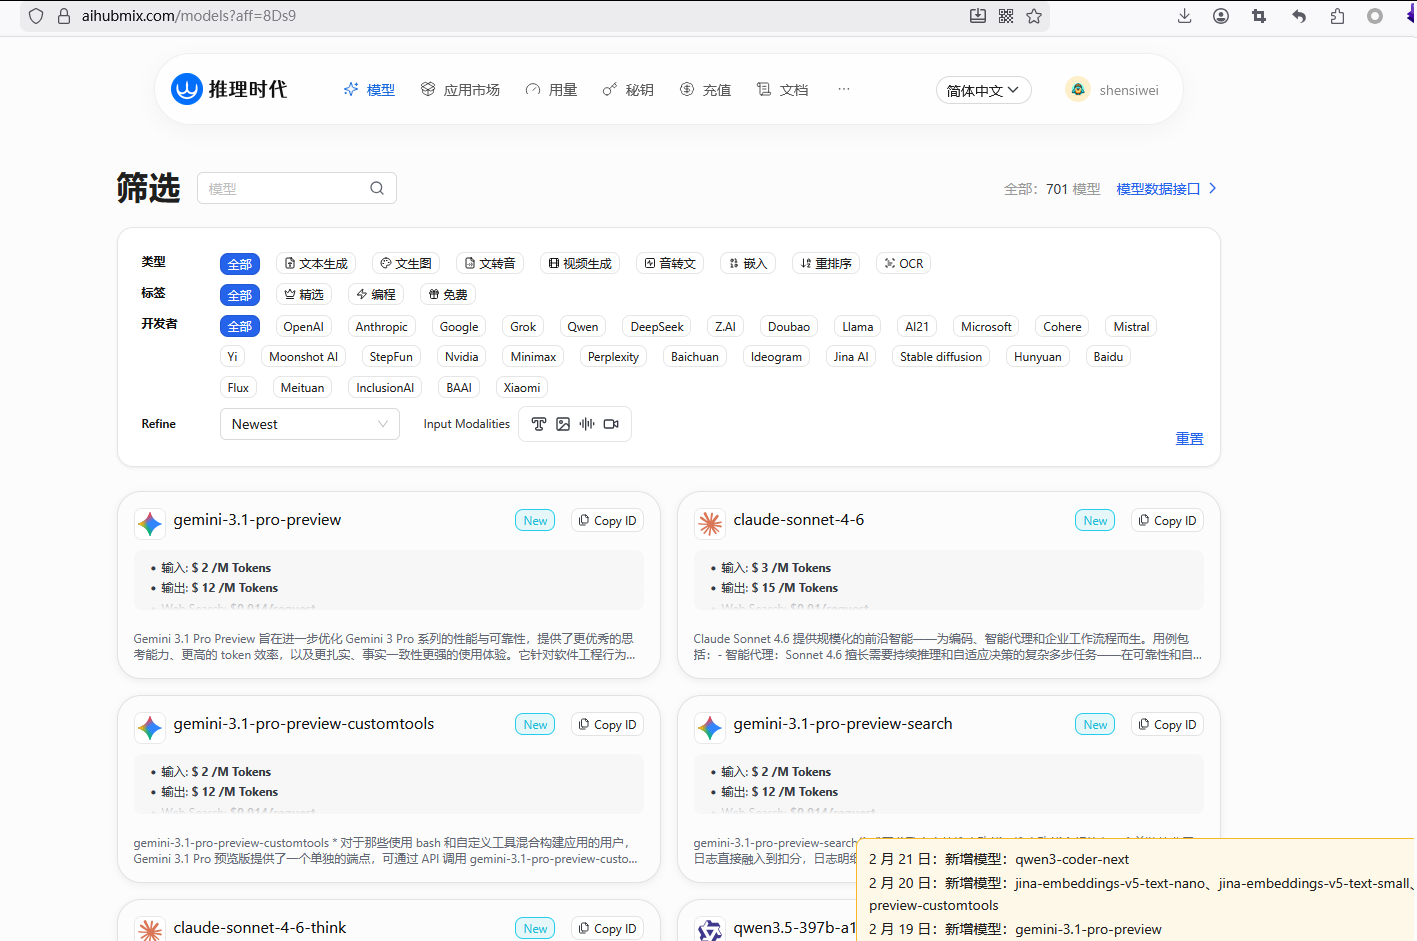Image resolution: width=1417 pixels, height=941 pixels.
Task: Select the image input modality icon
Action: [x=563, y=424]
